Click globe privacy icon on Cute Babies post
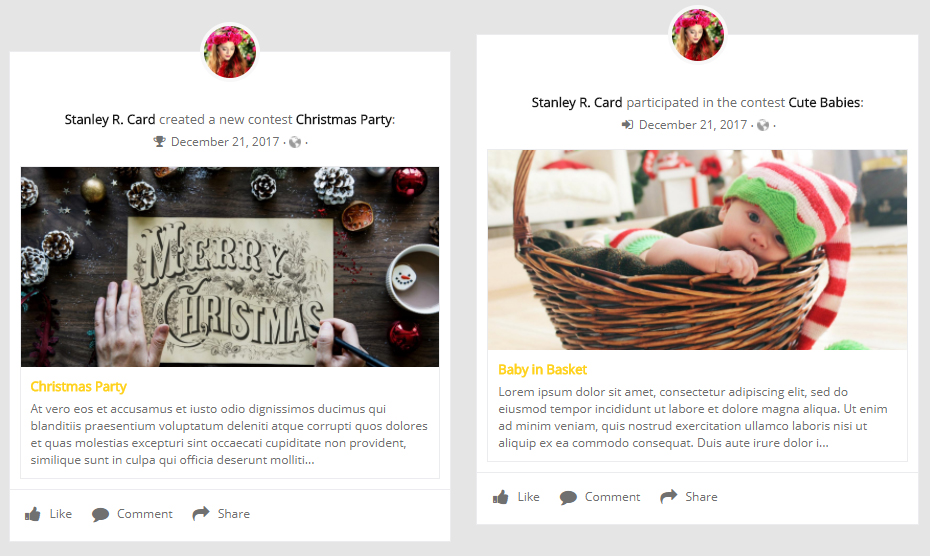The image size is (930, 556). [x=763, y=125]
